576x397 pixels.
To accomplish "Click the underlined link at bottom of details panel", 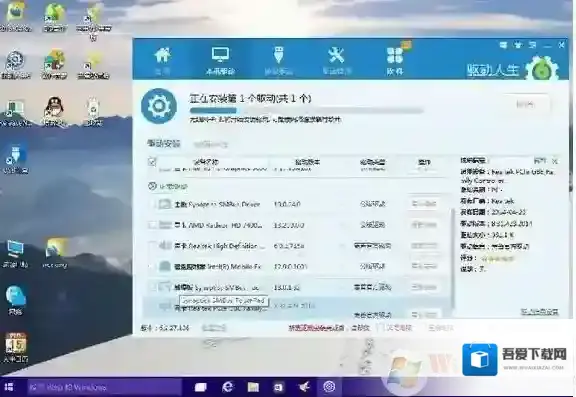I will tap(540, 312).
